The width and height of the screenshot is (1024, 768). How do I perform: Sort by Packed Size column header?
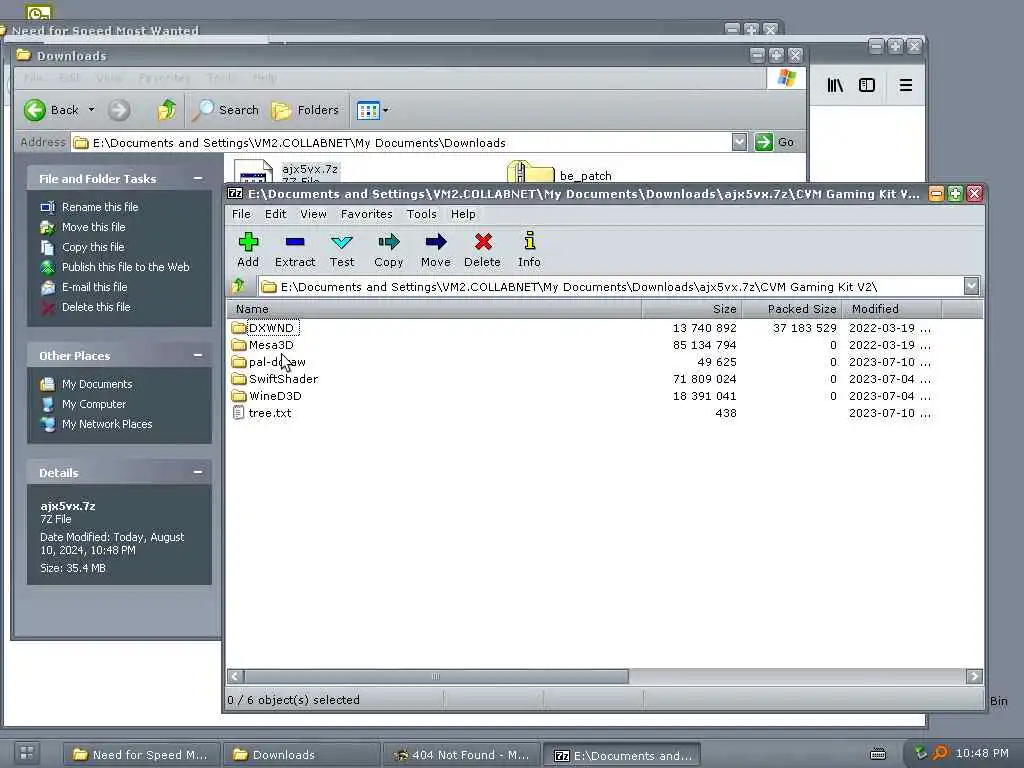tap(792, 309)
